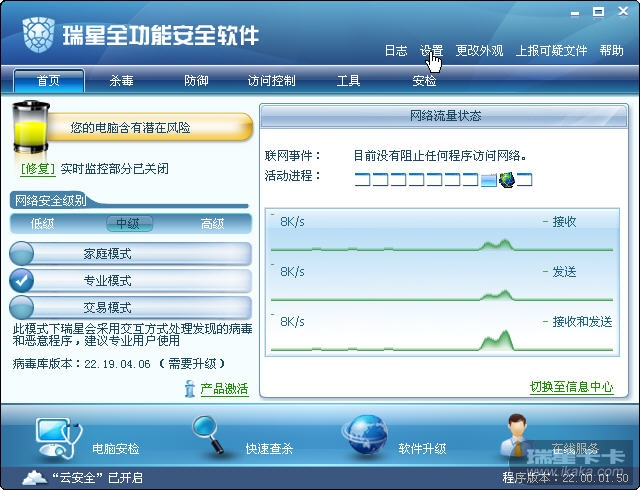Switch to the 访问控制 tab
Image resolution: width=640 pixels, height=490 pixels.
coord(271,80)
